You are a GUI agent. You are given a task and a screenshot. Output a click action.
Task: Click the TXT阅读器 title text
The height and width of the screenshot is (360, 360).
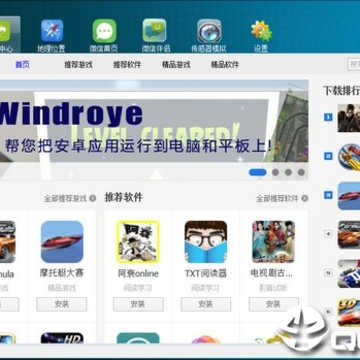coord(206,274)
